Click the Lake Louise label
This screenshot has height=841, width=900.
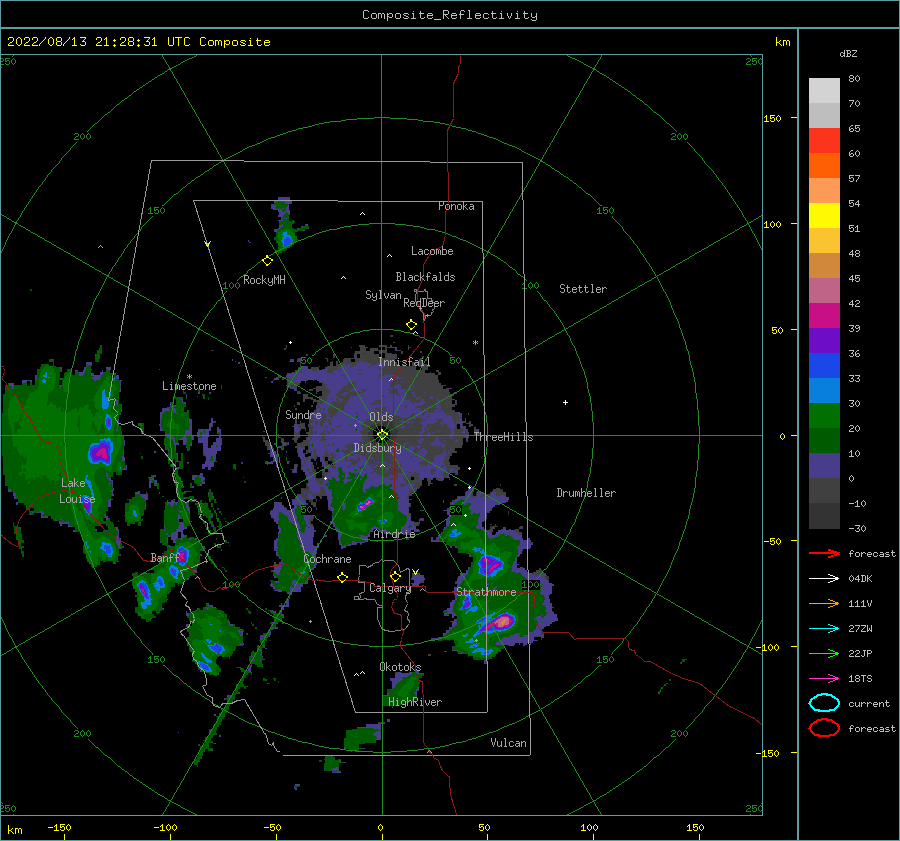coord(77,491)
